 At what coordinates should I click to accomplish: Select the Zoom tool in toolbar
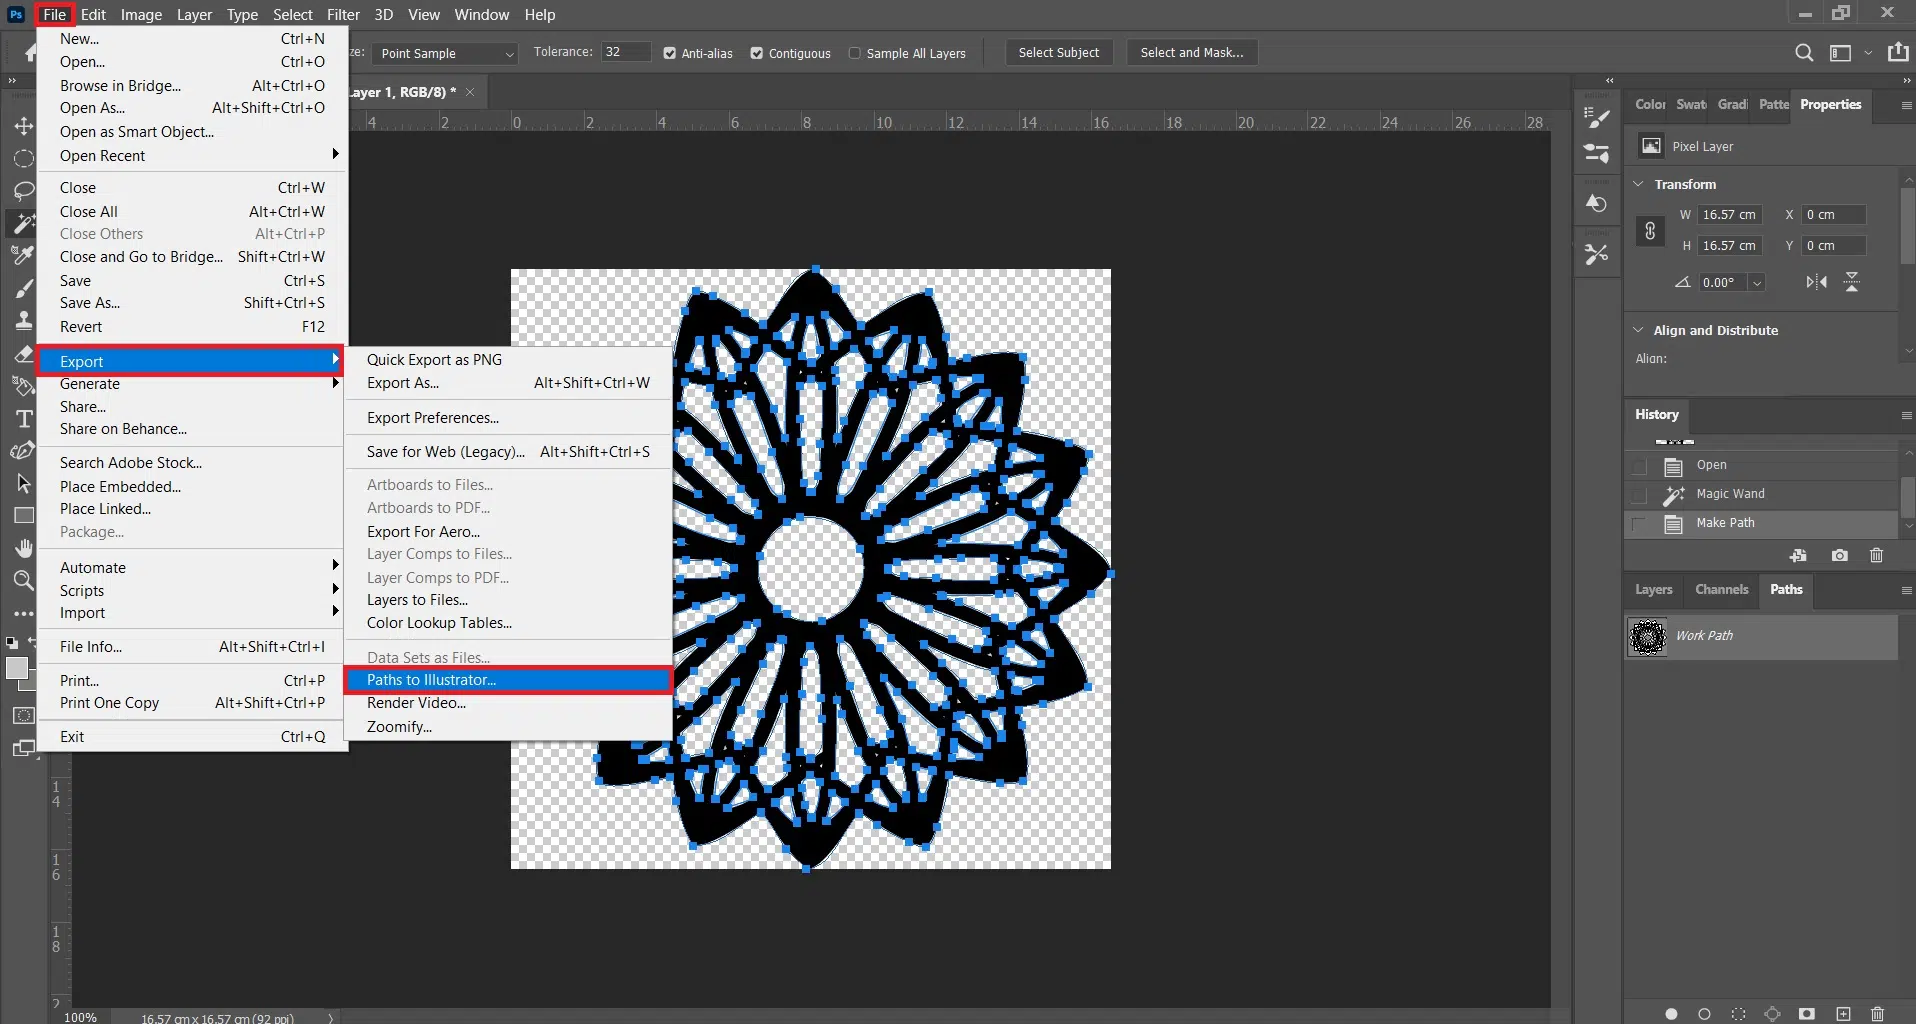point(23,580)
